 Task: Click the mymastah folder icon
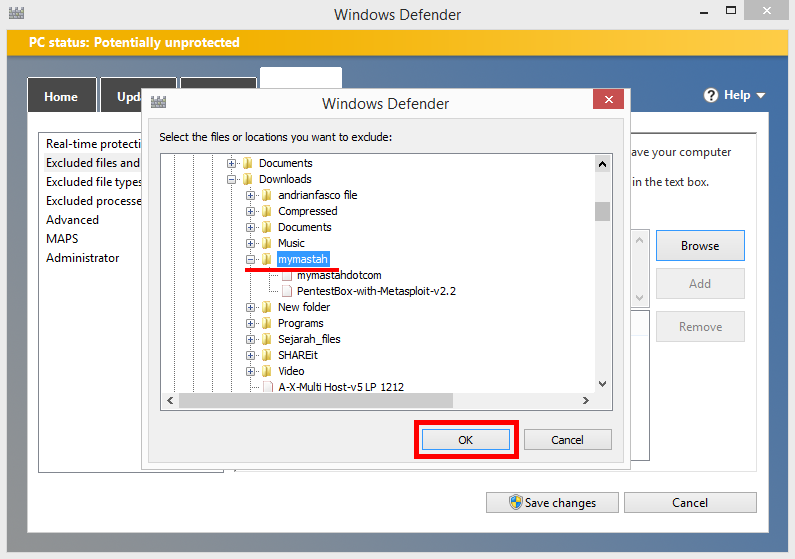[x=267, y=259]
